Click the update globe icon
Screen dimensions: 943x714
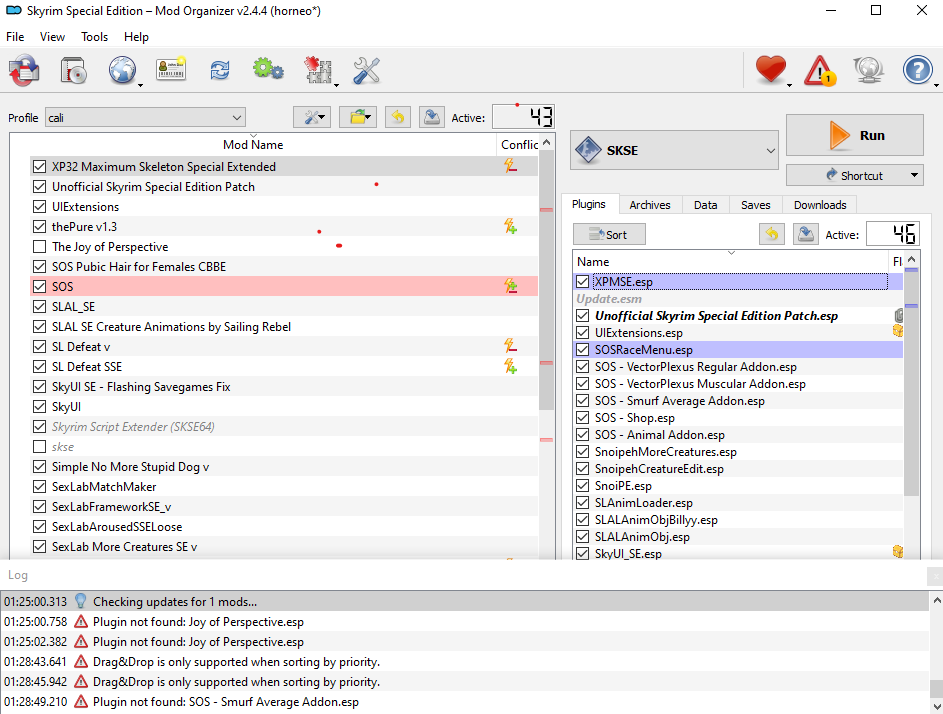[x=868, y=70]
